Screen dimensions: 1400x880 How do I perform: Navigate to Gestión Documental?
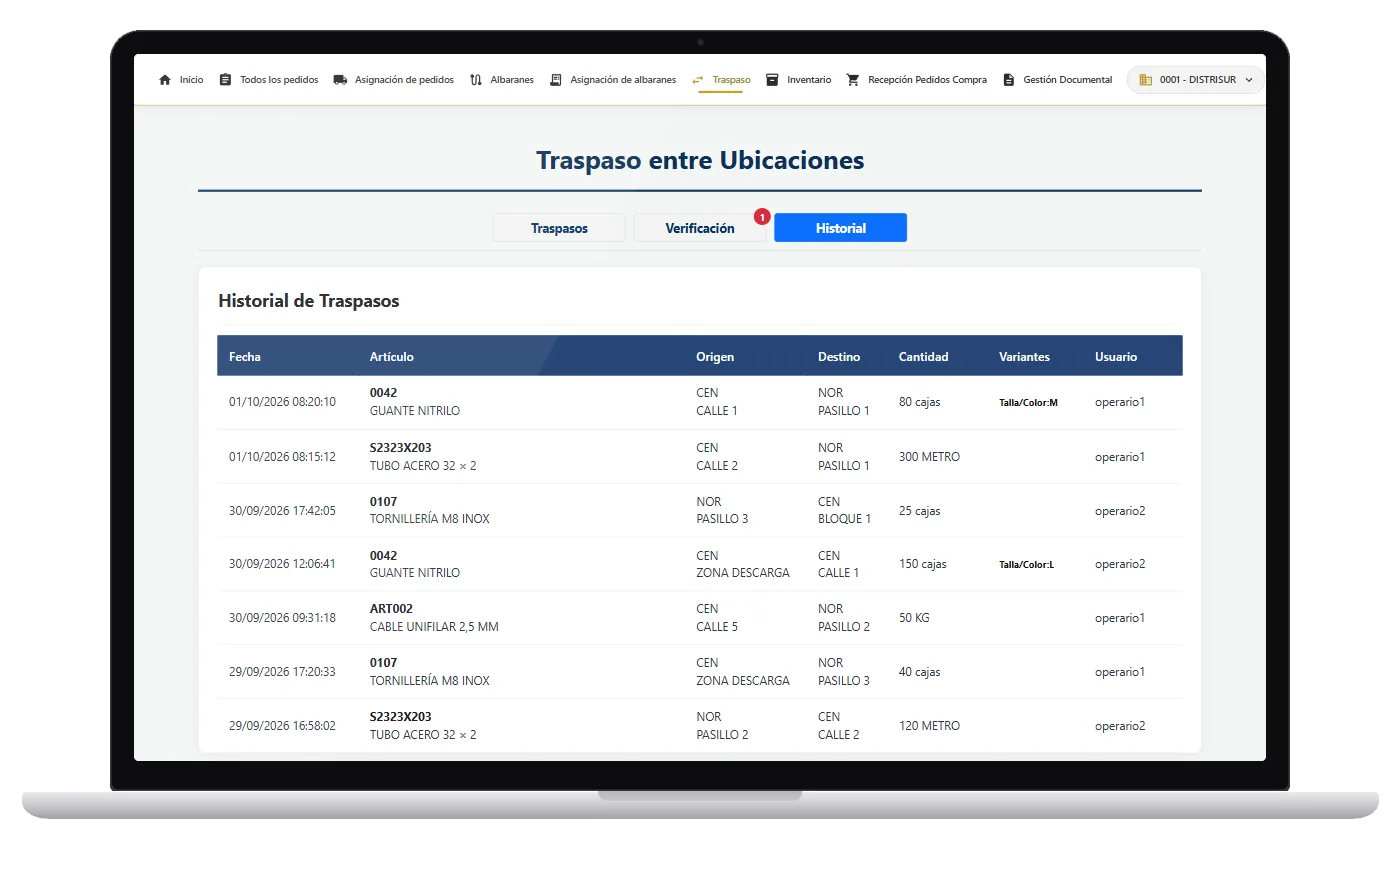(1067, 80)
